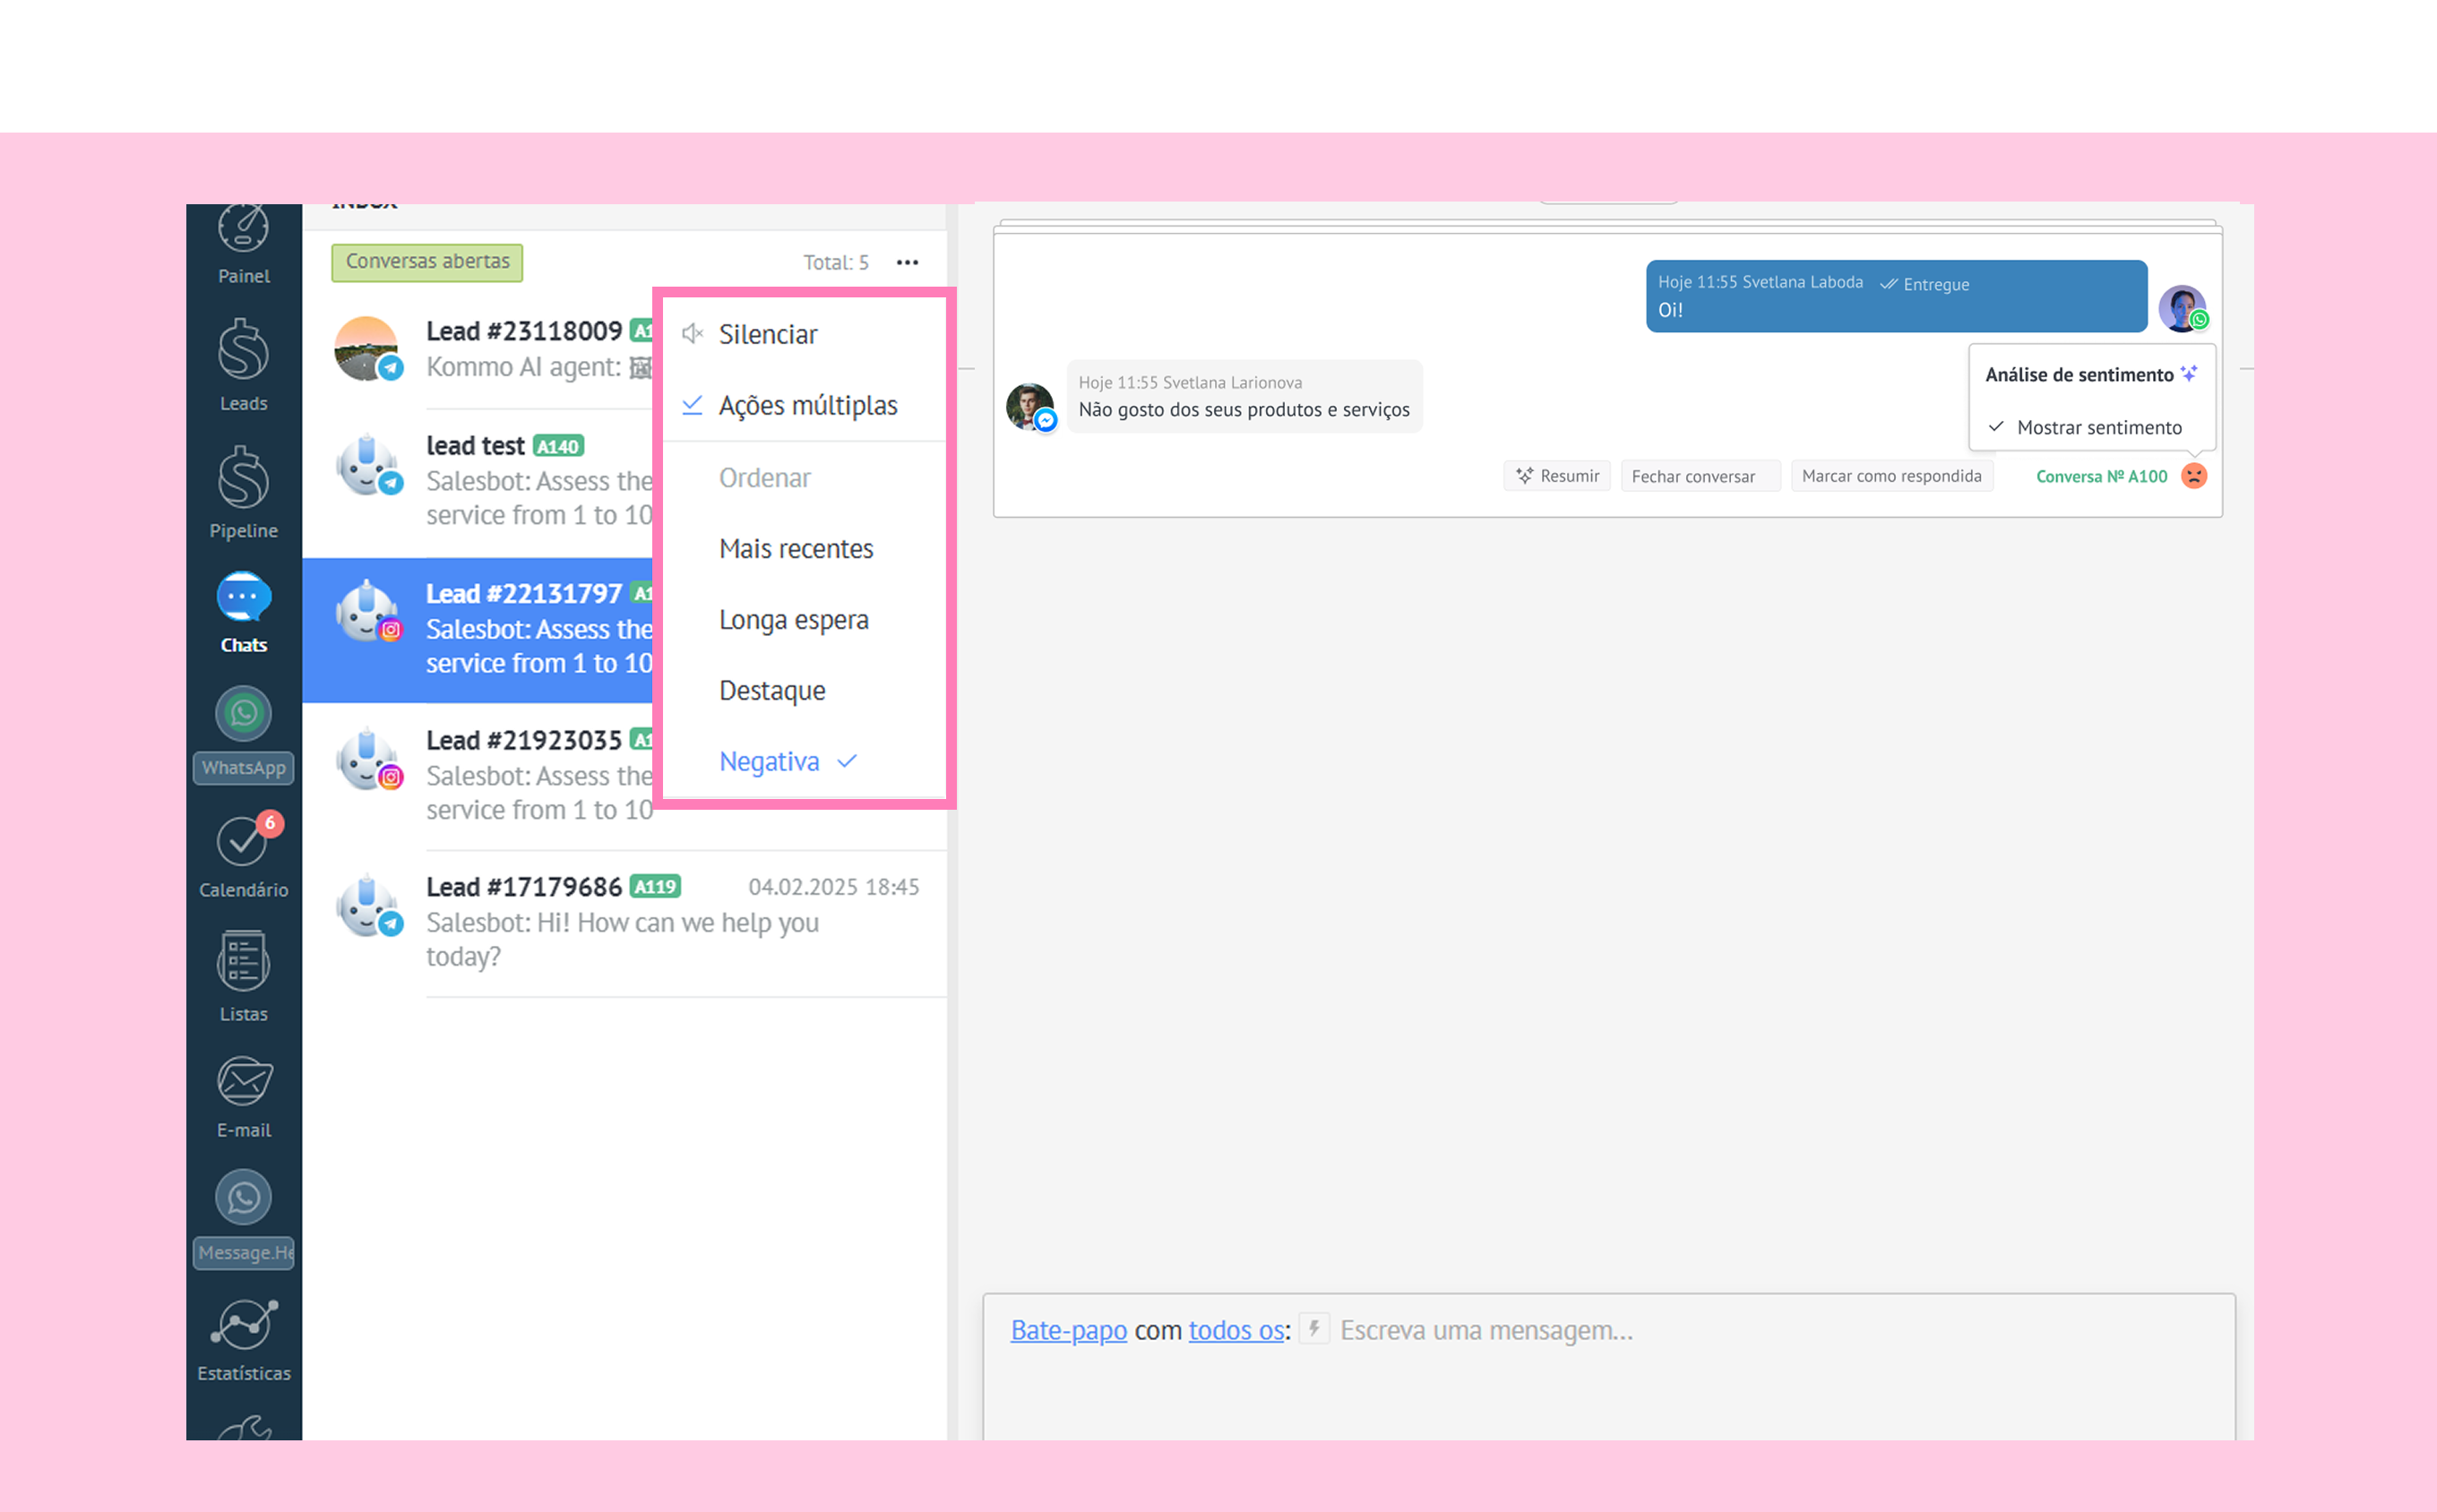2437x1512 pixels.
Task: Open the three-dots conversation list menu
Action: pos(907,262)
